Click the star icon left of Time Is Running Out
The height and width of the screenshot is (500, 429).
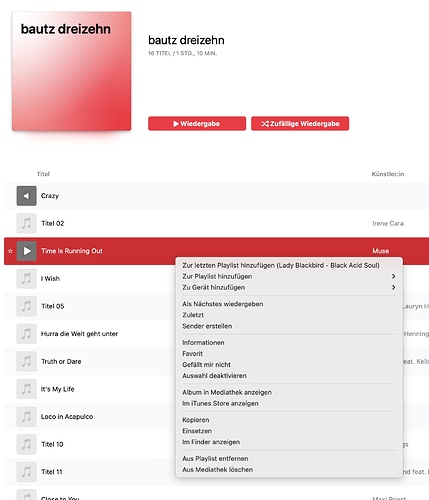[10, 251]
